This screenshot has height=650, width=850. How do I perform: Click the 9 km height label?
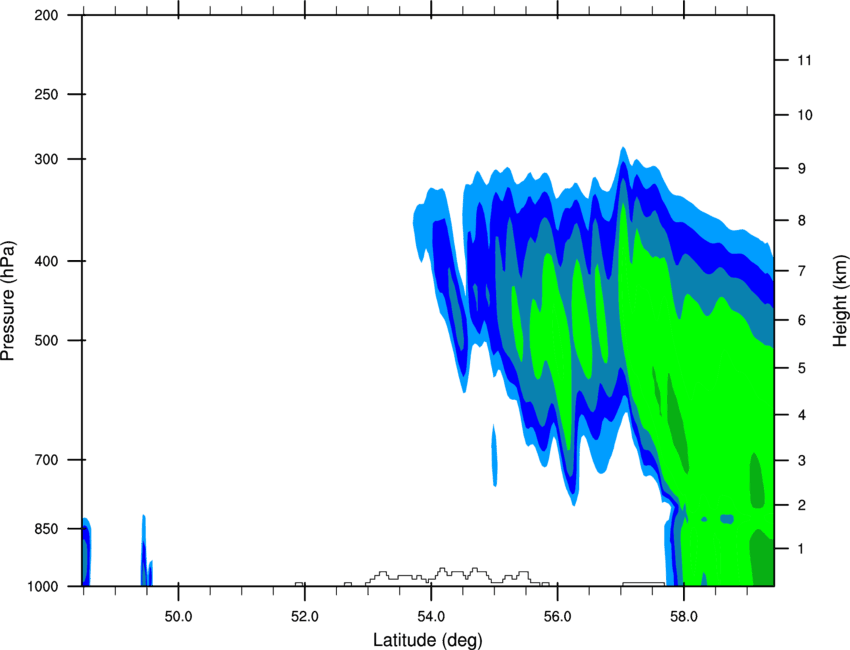click(x=802, y=169)
